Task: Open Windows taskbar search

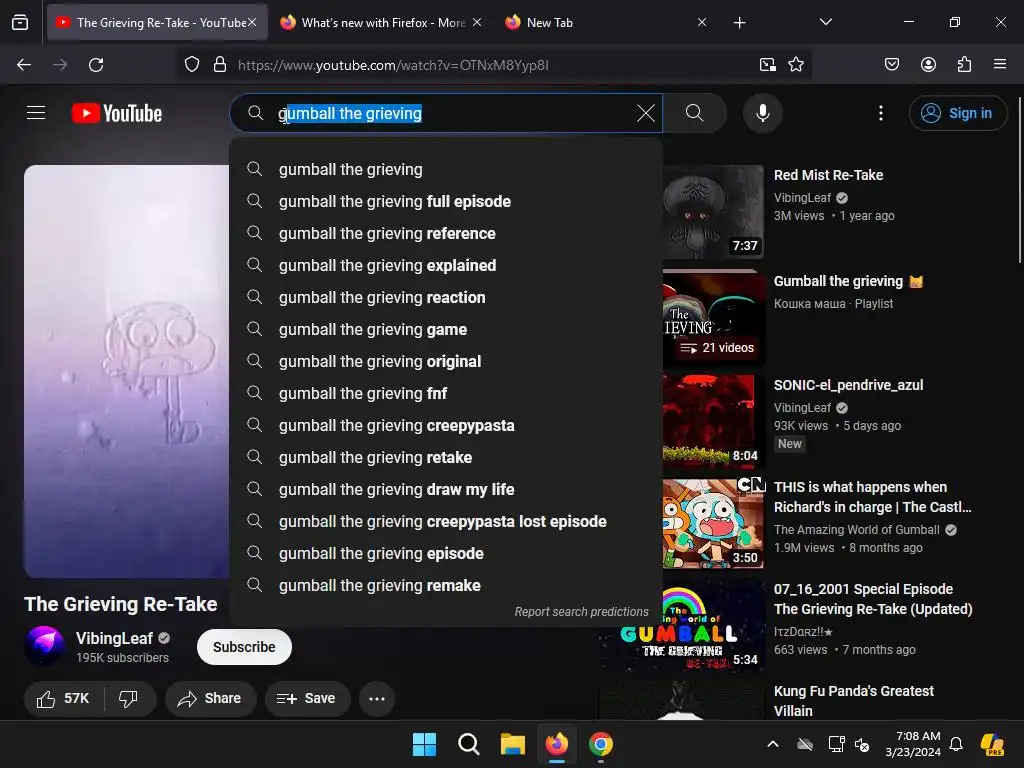Action: tap(469, 744)
